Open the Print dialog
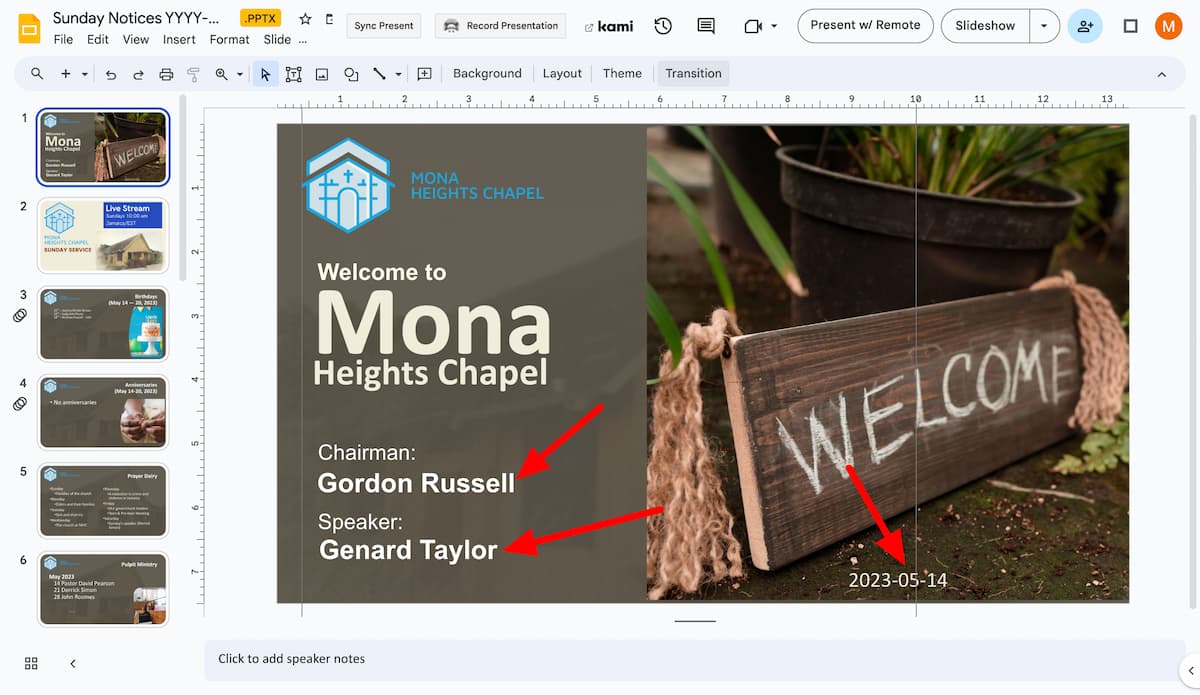The height and width of the screenshot is (695, 1200). [x=165, y=73]
